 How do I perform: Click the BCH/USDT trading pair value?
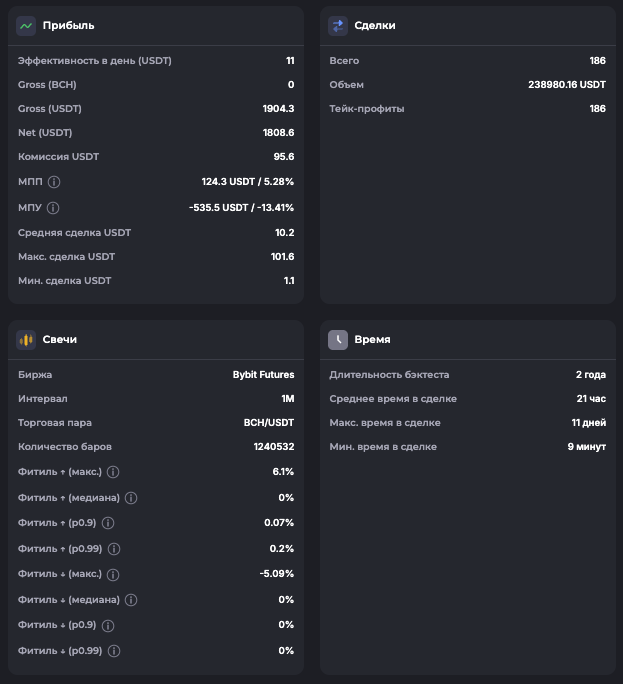[x=269, y=423]
